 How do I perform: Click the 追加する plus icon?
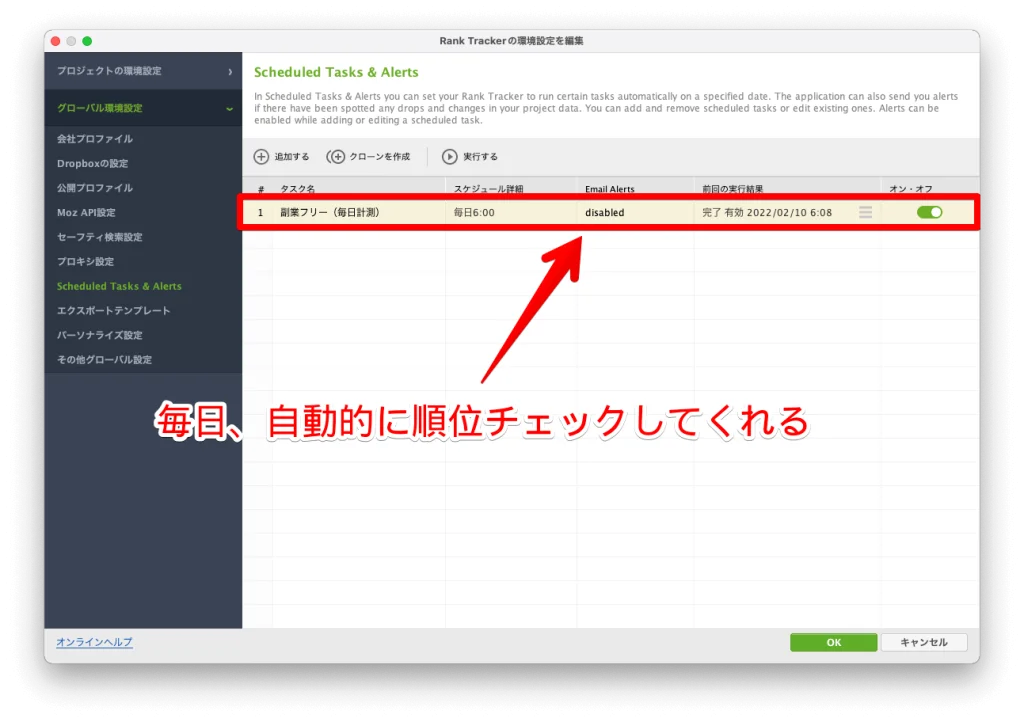tap(261, 157)
